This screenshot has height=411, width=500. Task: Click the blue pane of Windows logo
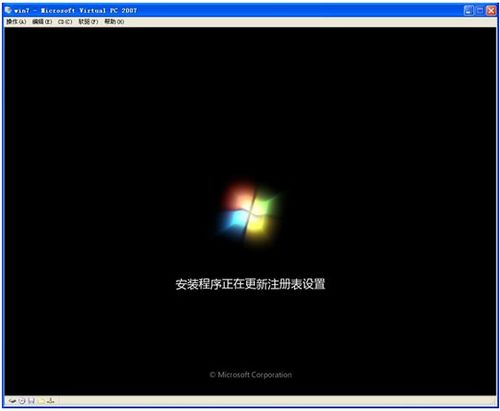(x=233, y=220)
